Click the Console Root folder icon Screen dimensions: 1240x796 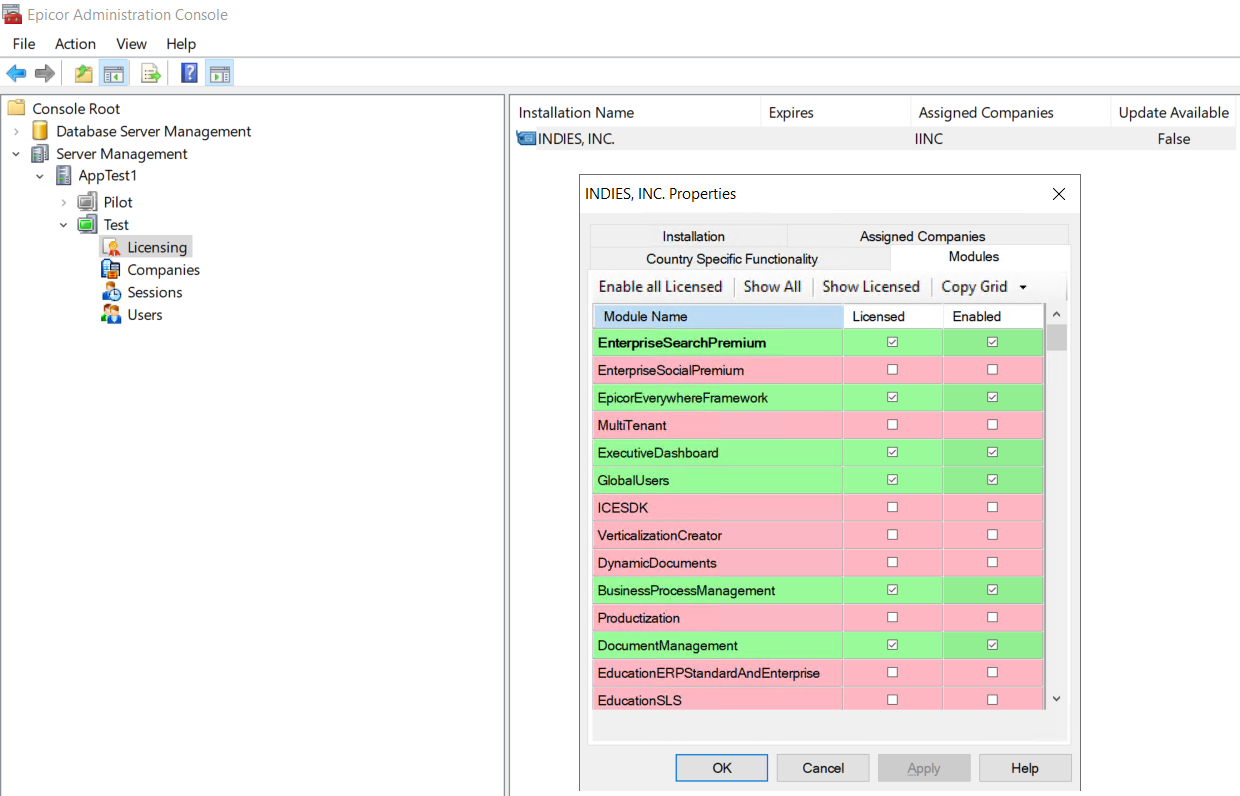click(x=16, y=108)
